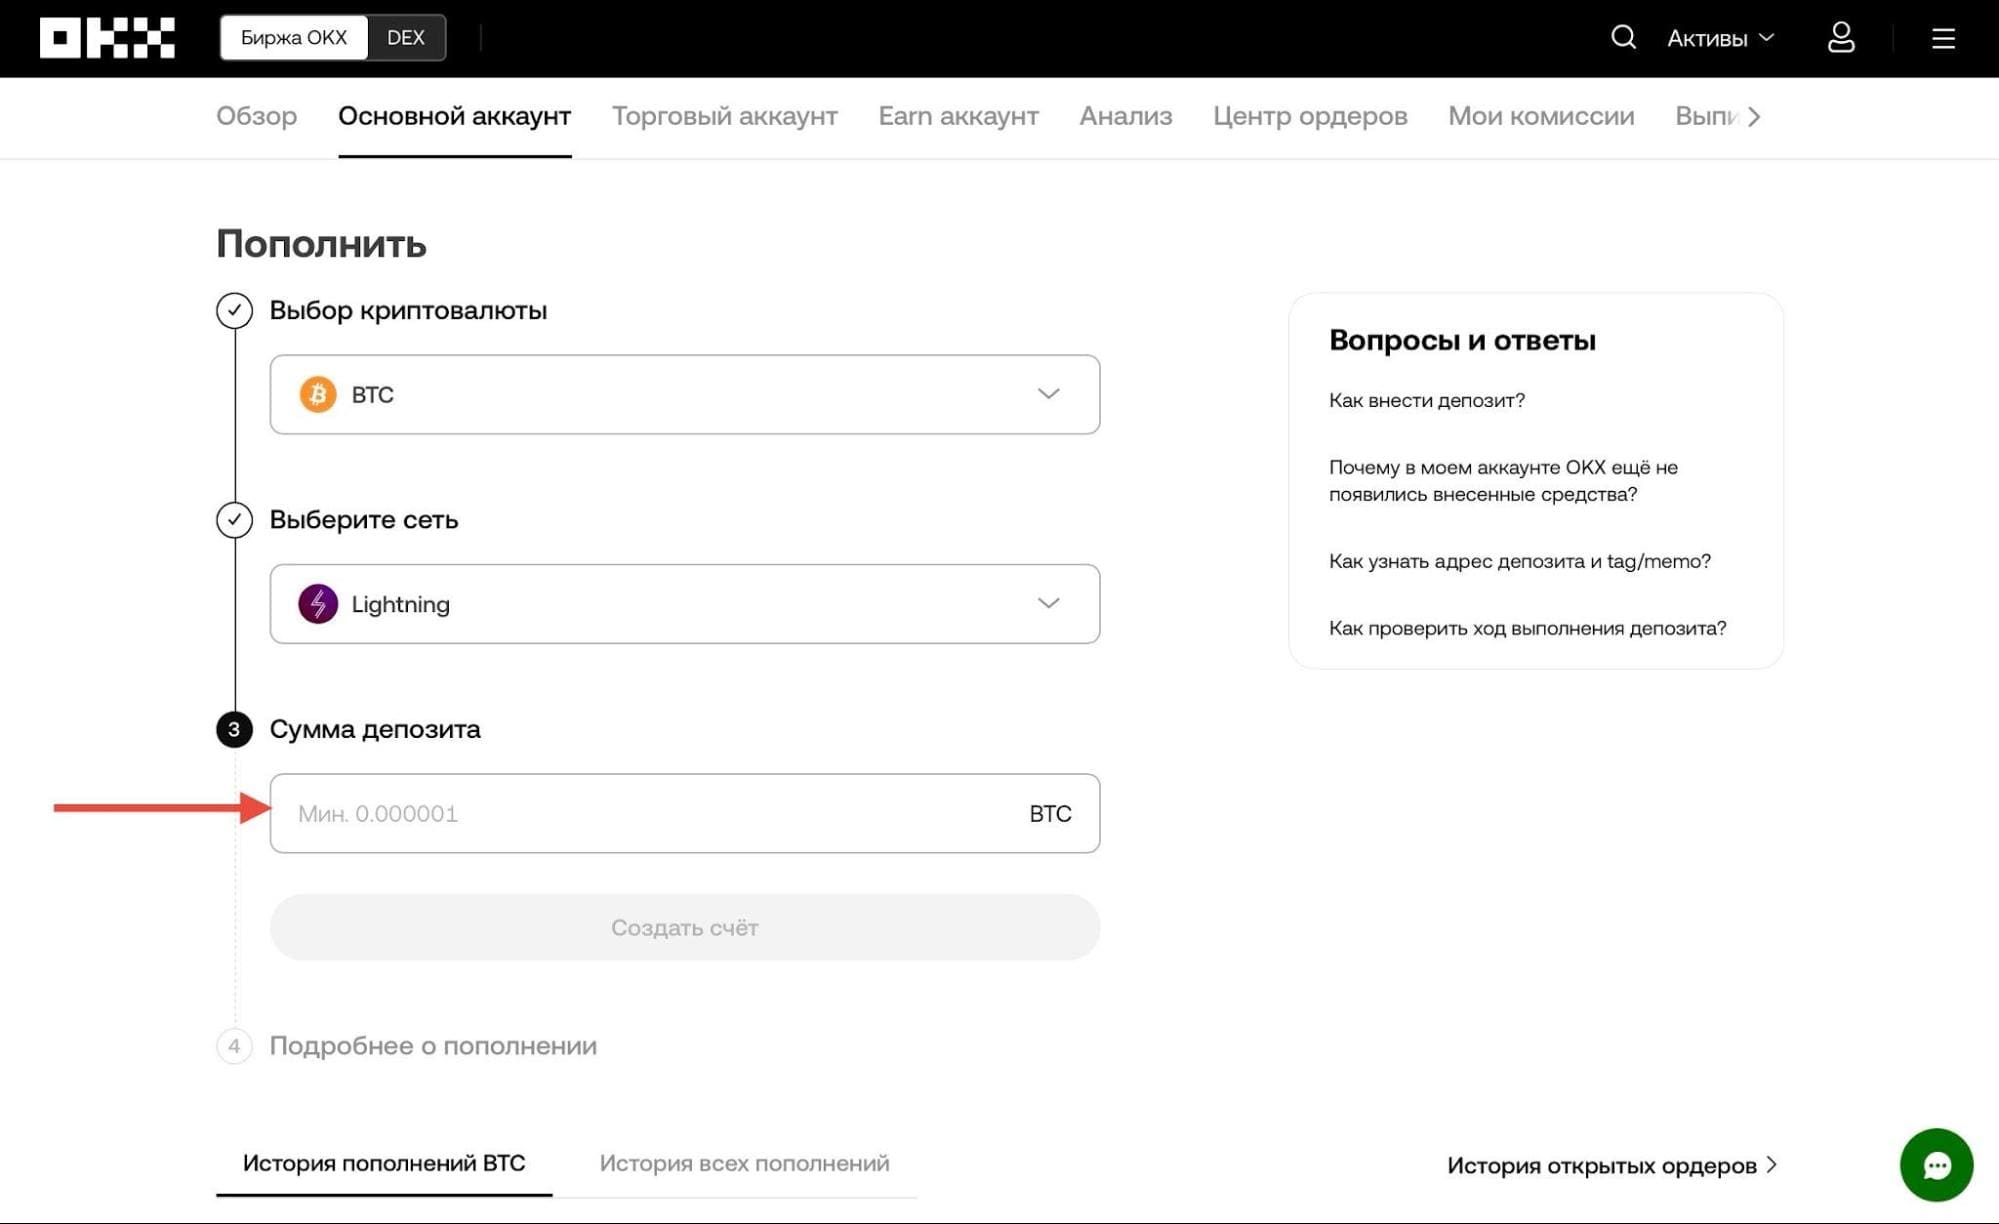
Task: Switch to the DEX toggle option
Action: [x=406, y=38]
